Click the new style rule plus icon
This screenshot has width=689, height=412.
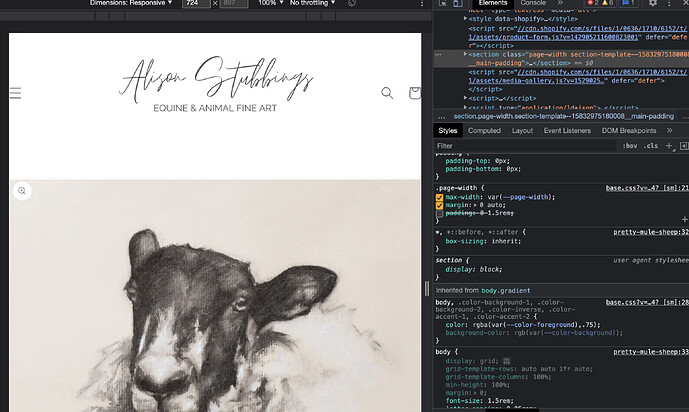click(669, 146)
